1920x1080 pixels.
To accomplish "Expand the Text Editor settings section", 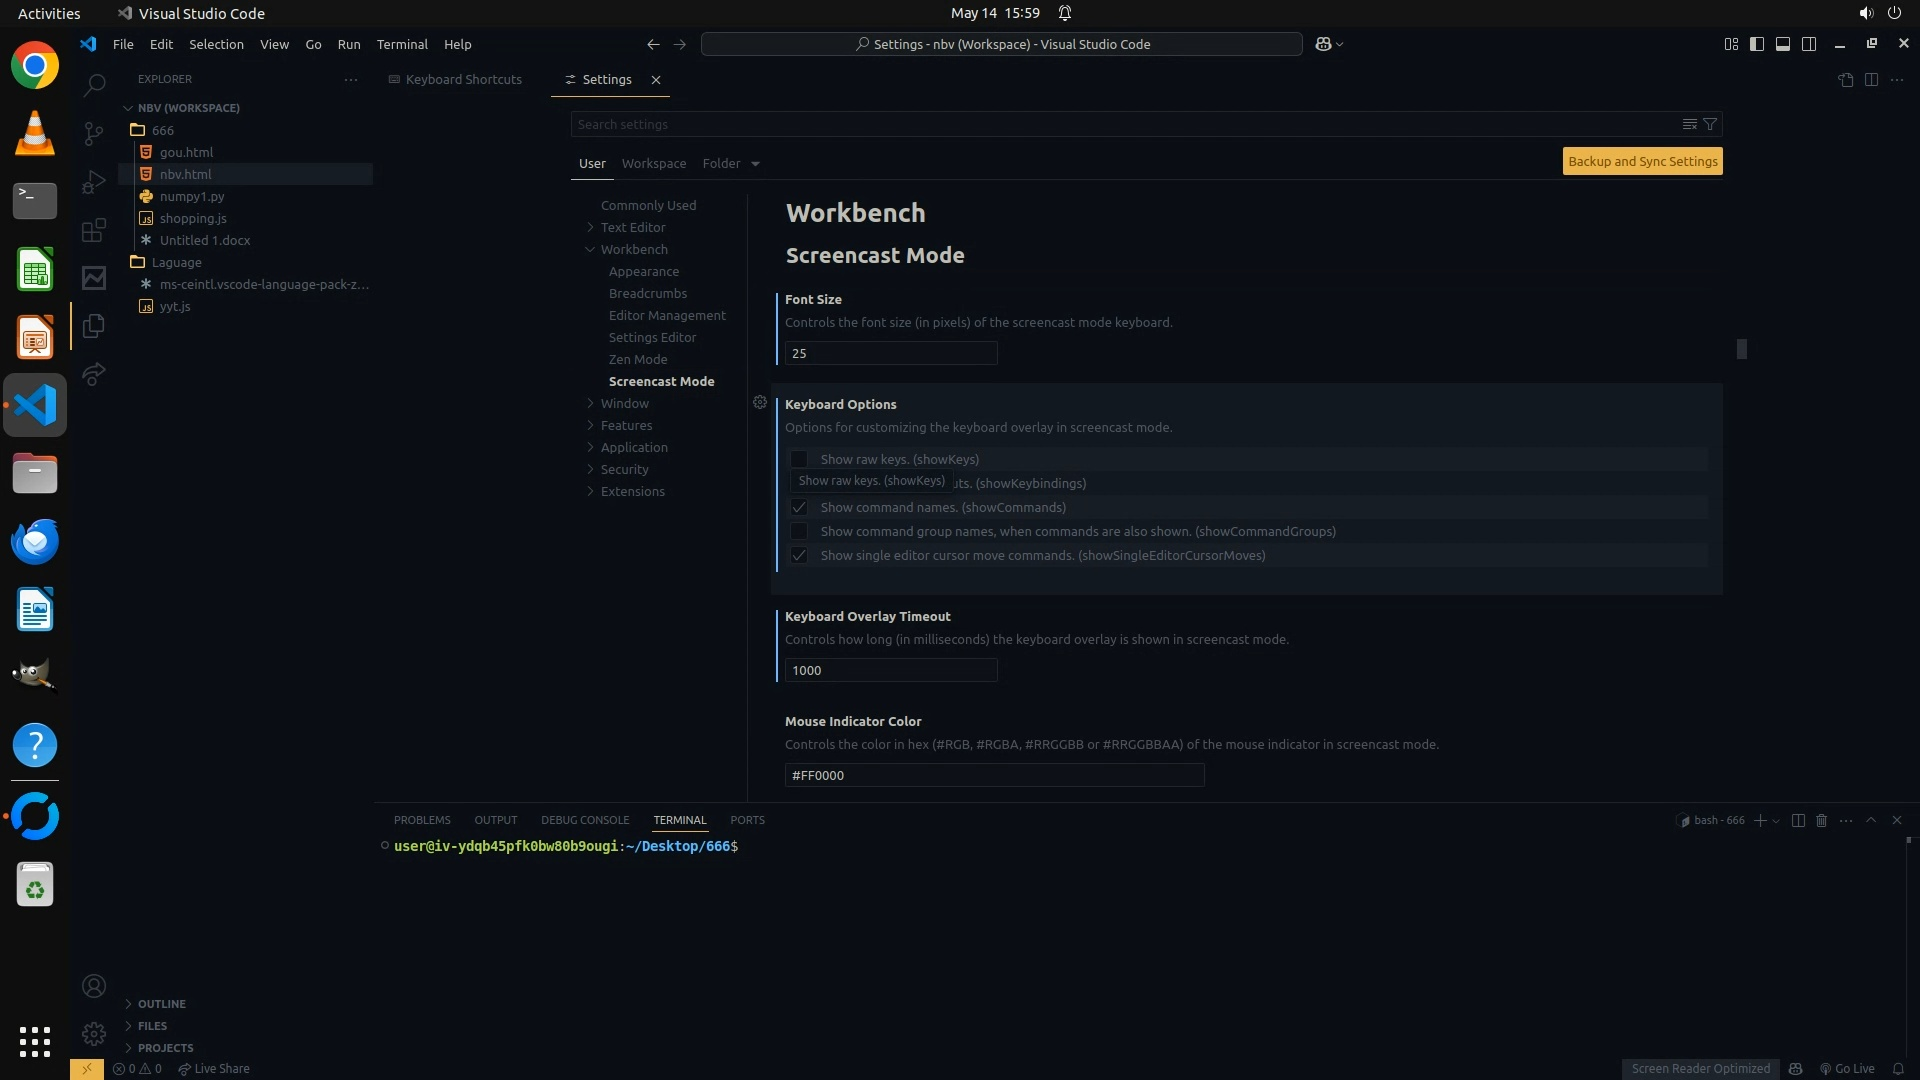I will click(x=633, y=227).
